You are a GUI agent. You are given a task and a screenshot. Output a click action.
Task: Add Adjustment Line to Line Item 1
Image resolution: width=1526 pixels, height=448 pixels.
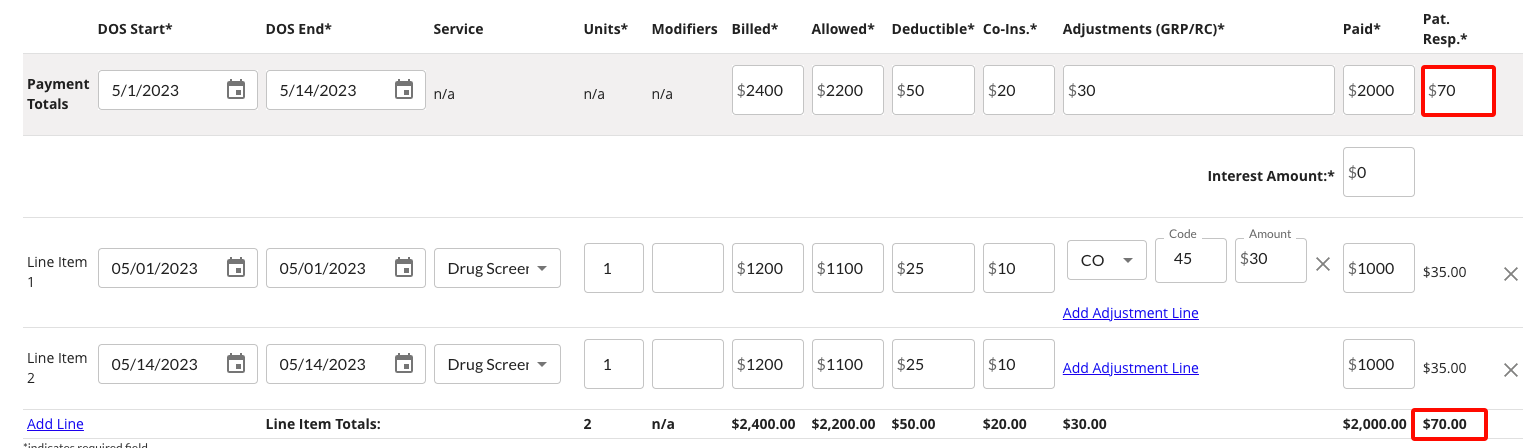(x=1130, y=313)
